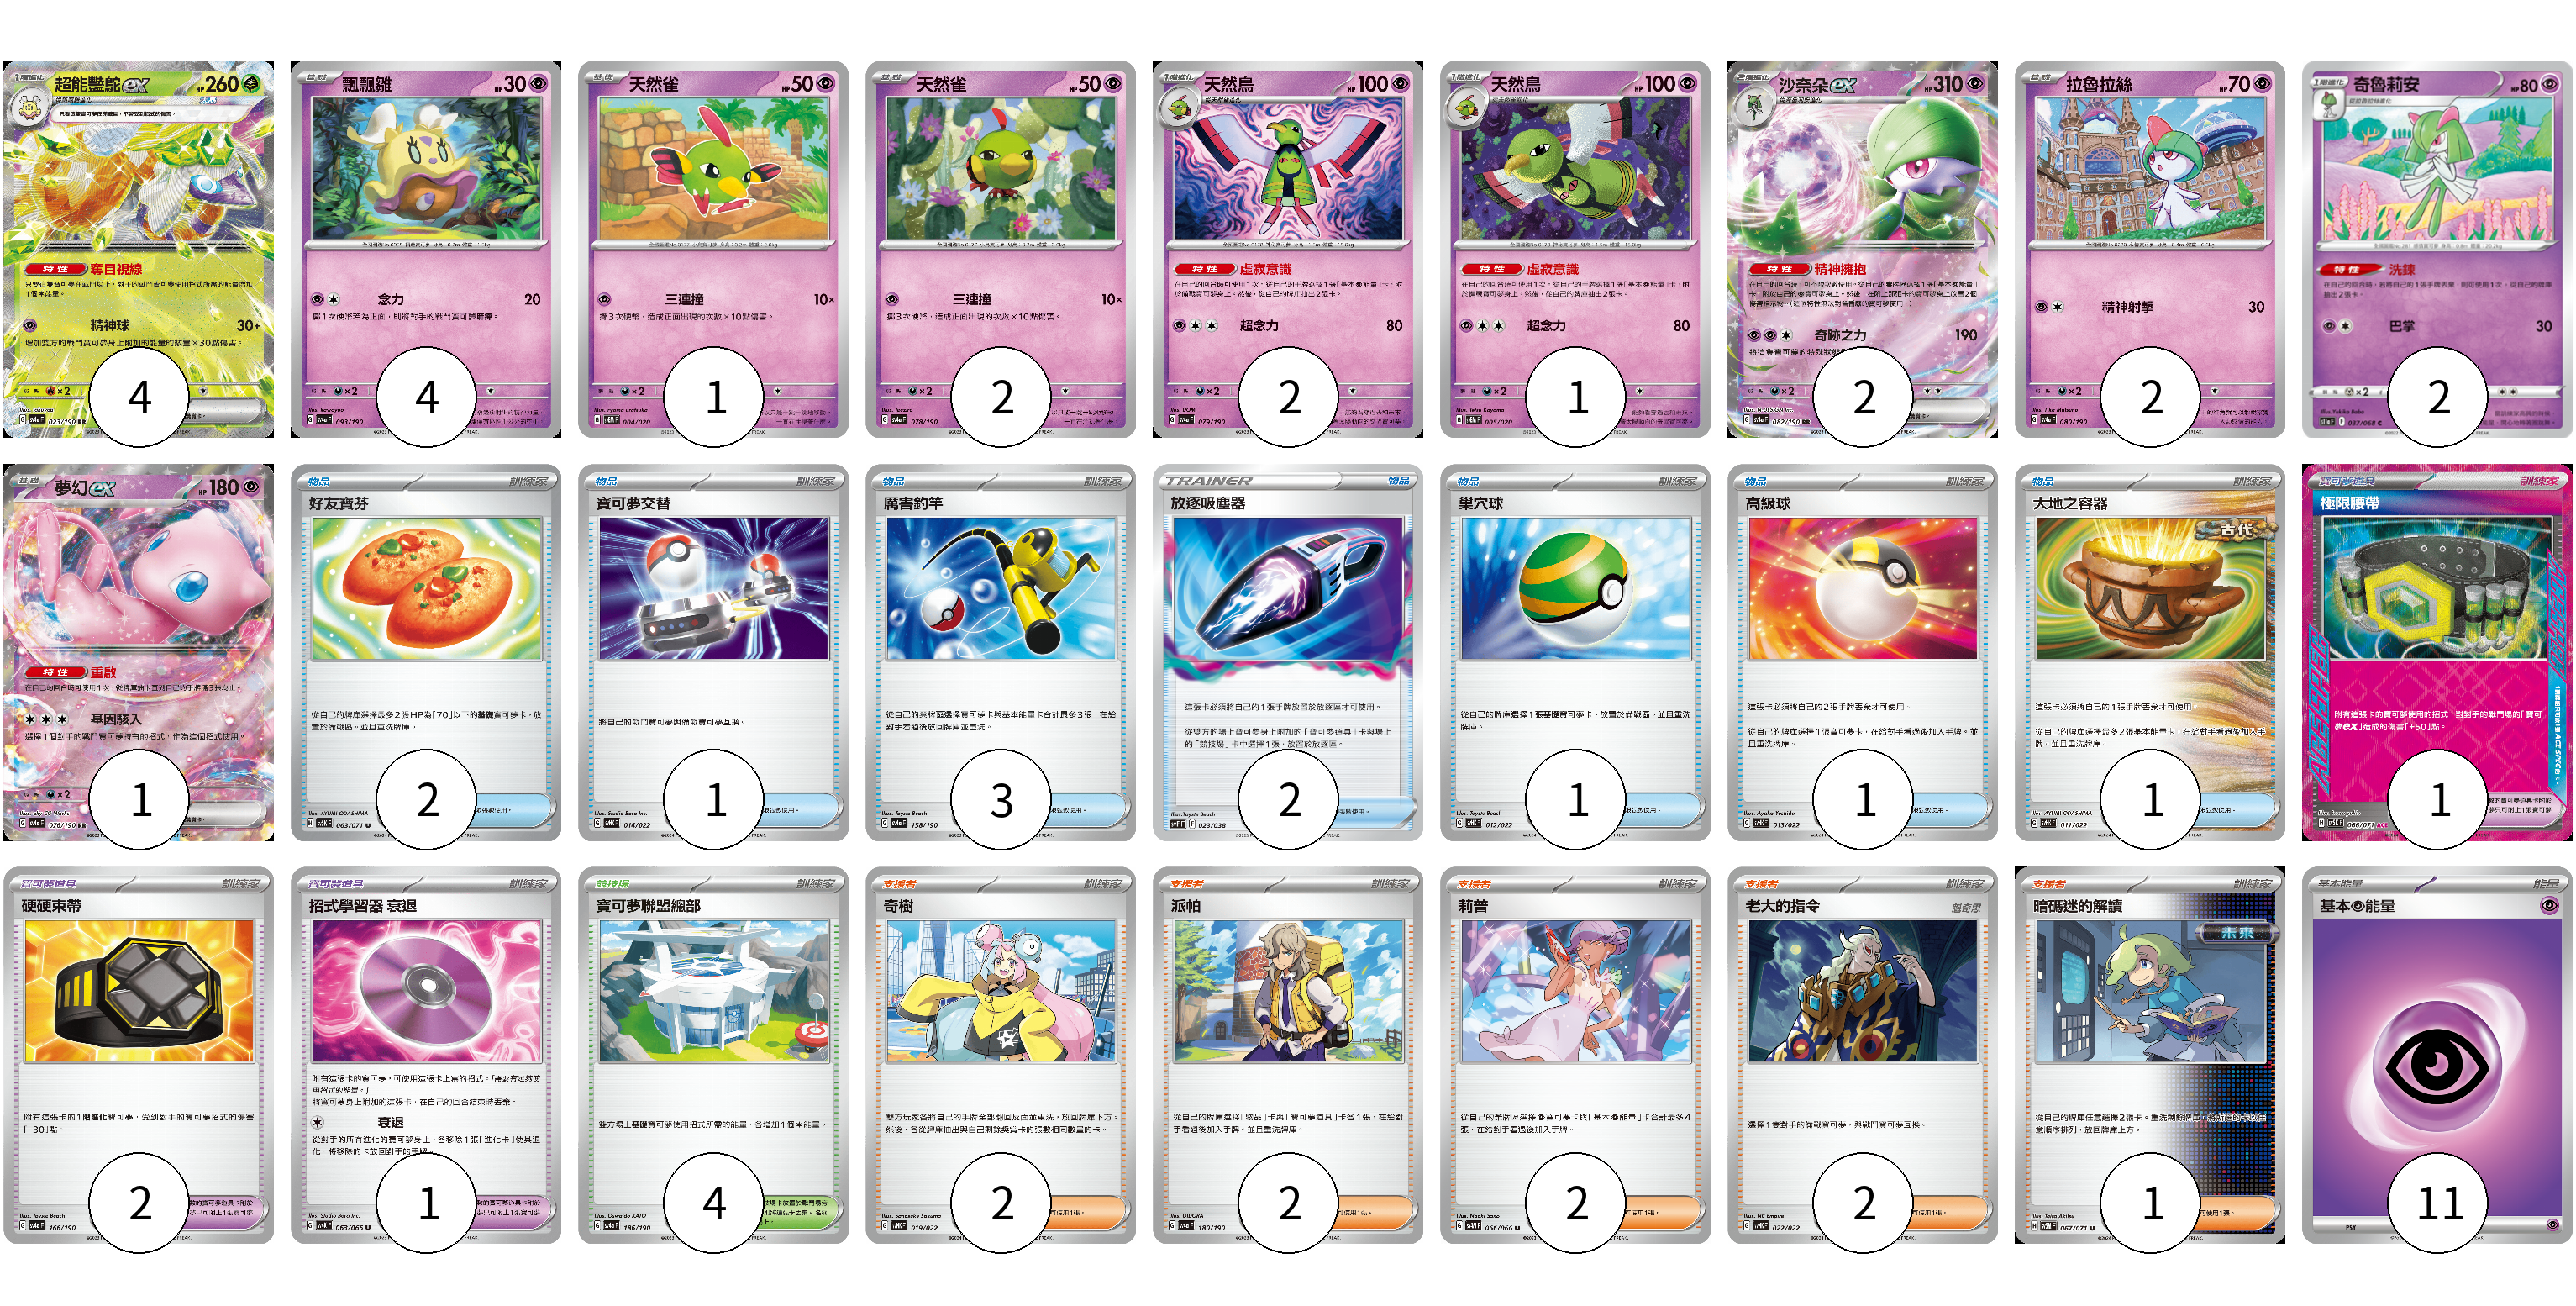
Task: Open the 超能豔鴕ex card thumbnail
Action: tap(138, 248)
